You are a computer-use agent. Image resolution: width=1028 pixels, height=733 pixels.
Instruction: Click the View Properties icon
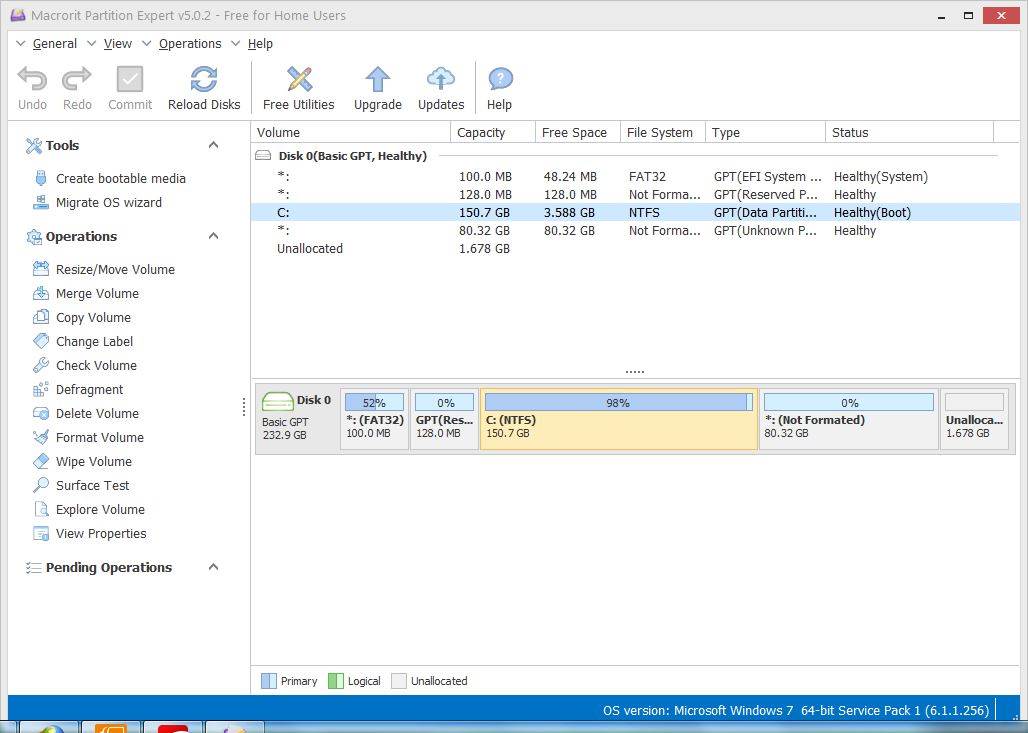point(41,534)
